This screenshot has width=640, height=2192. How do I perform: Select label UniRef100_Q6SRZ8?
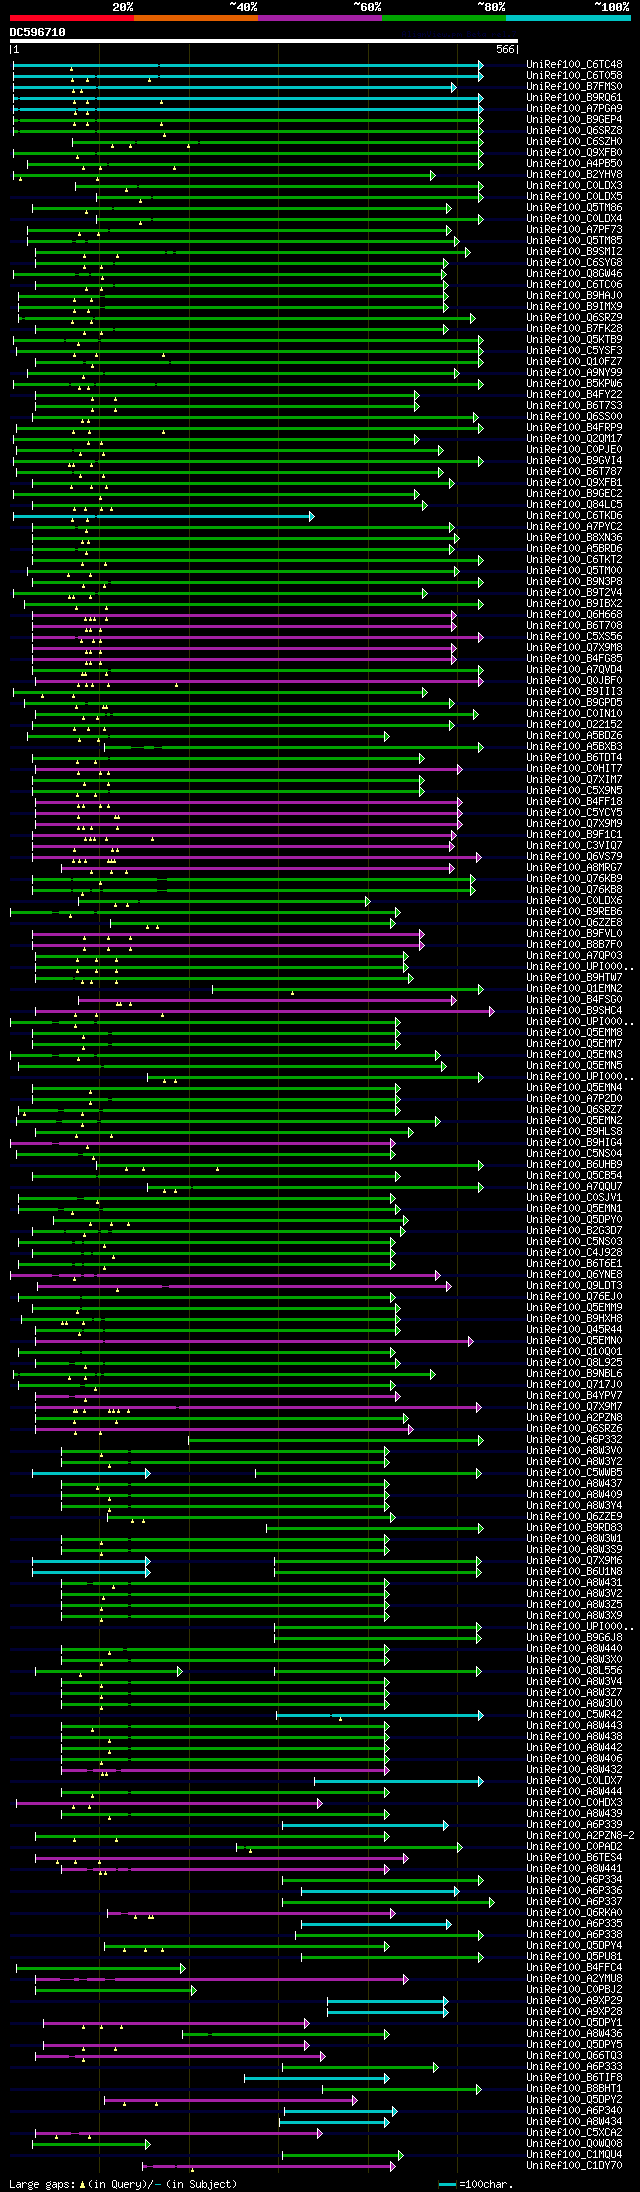click(x=574, y=131)
